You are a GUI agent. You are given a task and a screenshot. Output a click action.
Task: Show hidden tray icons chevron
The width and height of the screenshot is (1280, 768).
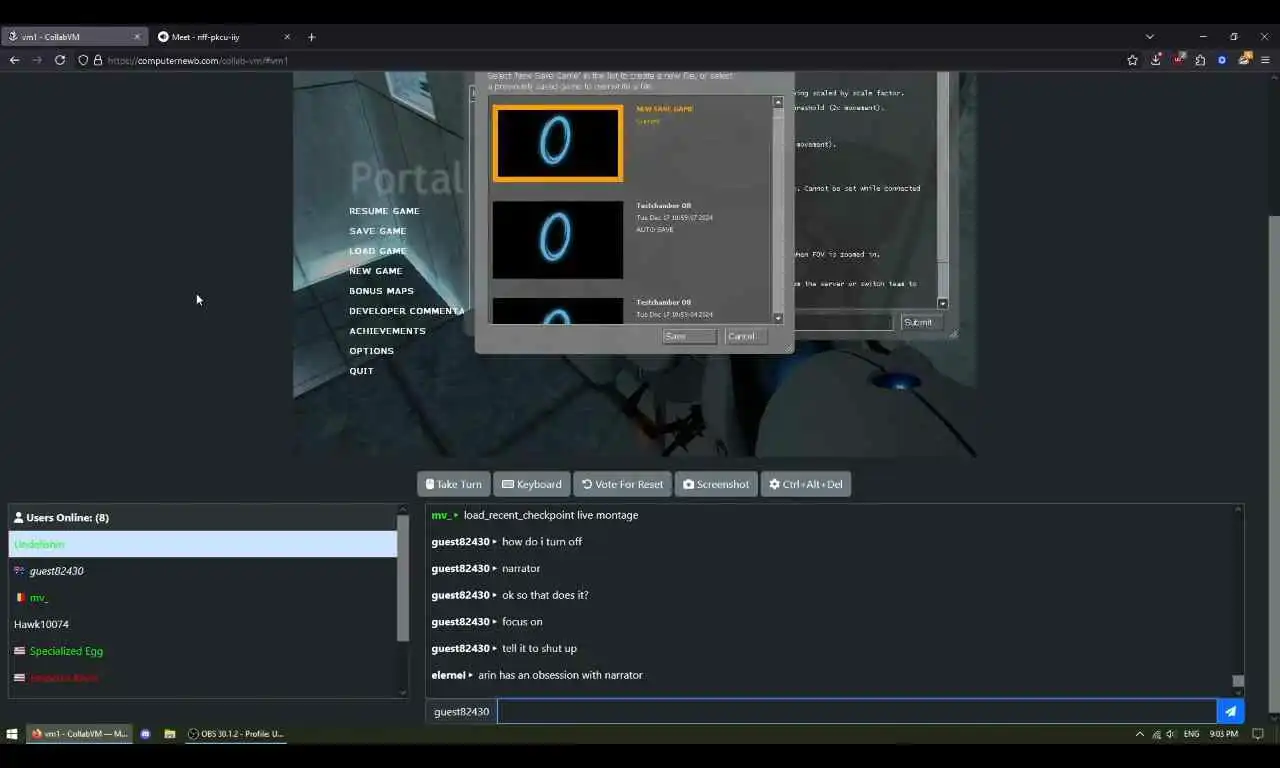point(1139,734)
